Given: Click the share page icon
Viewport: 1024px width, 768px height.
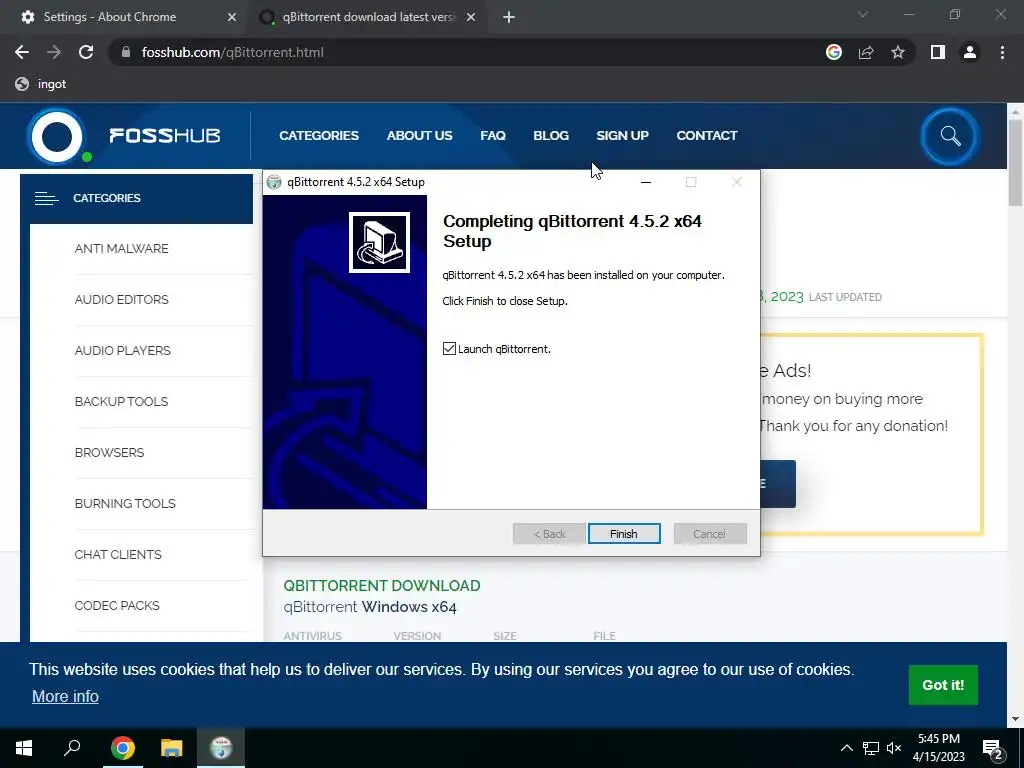Looking at the screenshot, I should (x=866, y=52).
